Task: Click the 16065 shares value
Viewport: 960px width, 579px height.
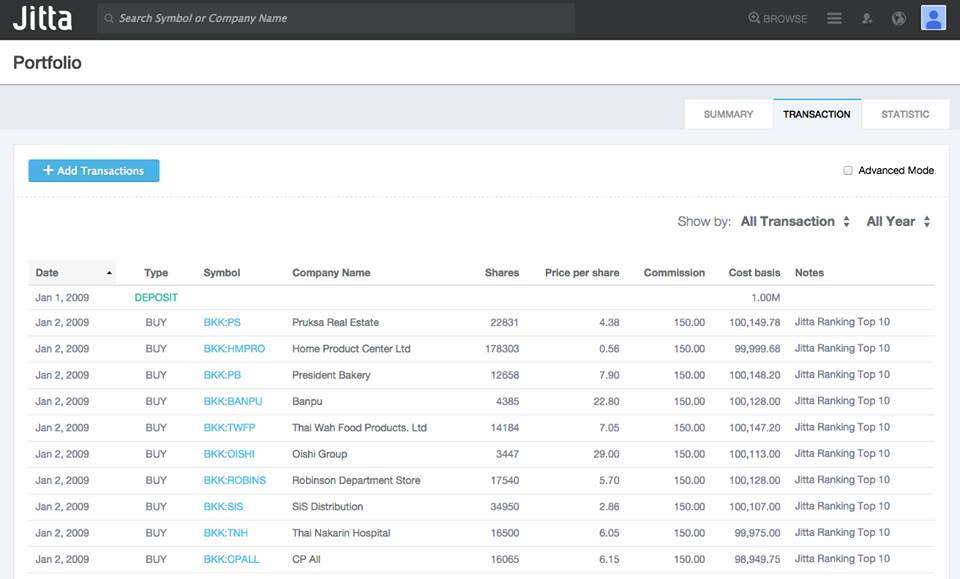Action: pyautogui.click(x=504, y=559)
